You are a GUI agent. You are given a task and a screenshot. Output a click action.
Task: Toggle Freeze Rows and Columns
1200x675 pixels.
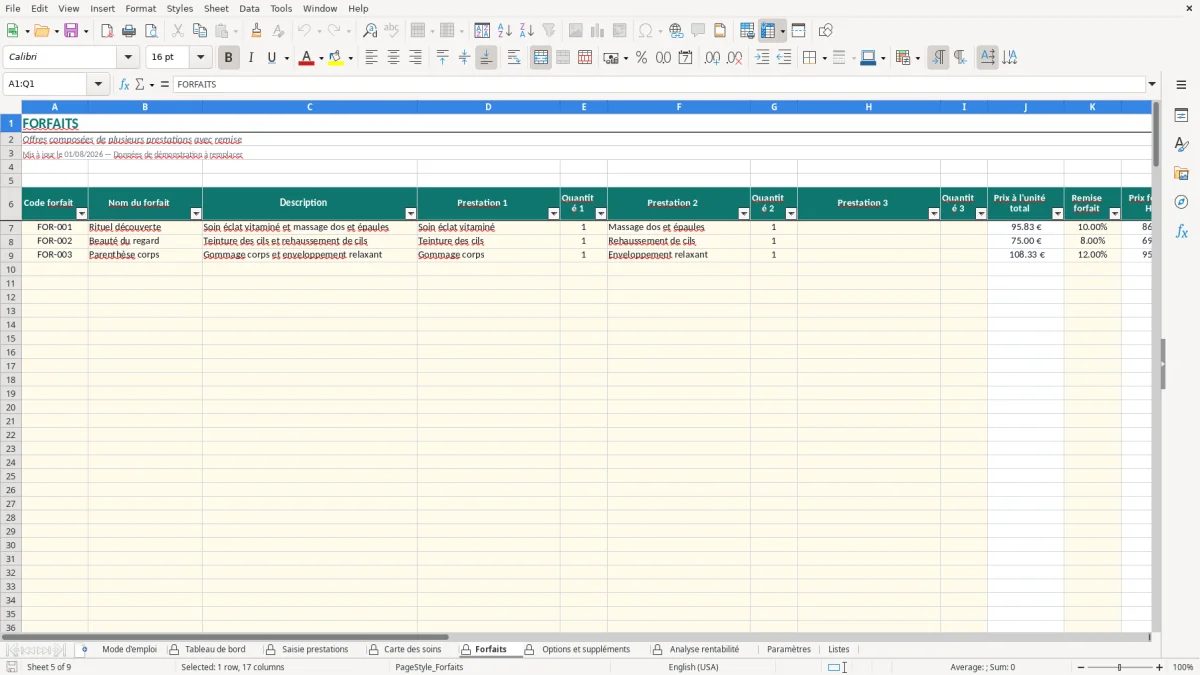click(767, 31)
